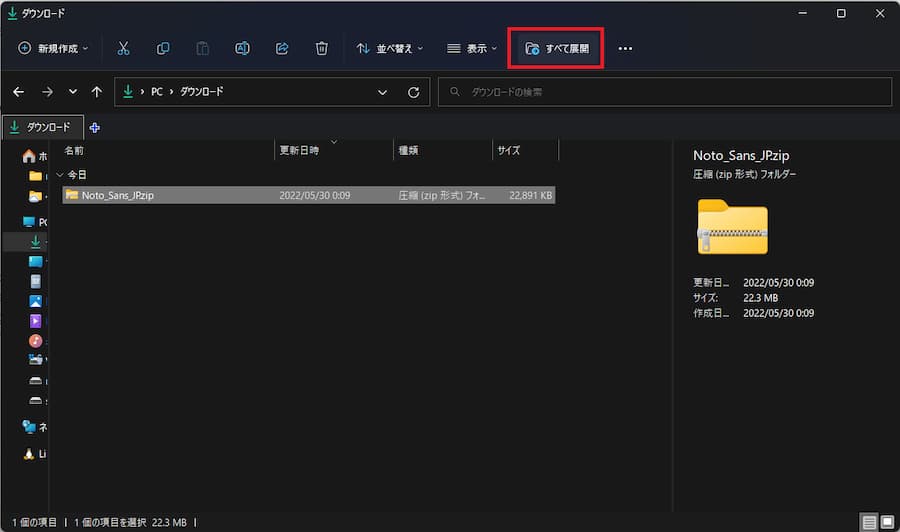Click the Rename icon in toolbar
900x532 pixels.
tap(242, 48)
